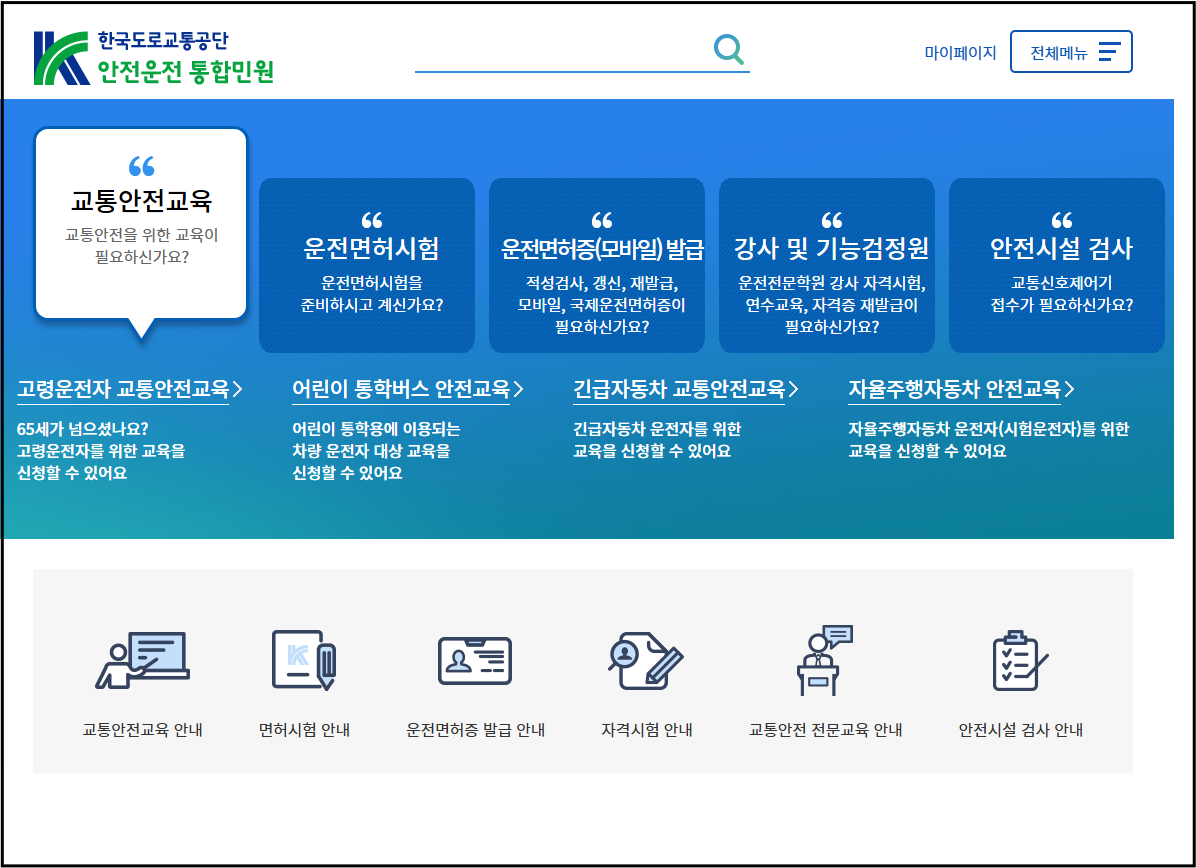
Task: Select the 안전시설 검사 안내 checklist icon
Action: 1019,660
